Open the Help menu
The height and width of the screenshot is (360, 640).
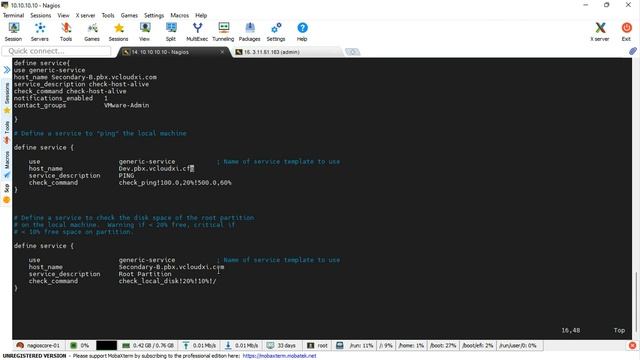click(x=201, y=15)
